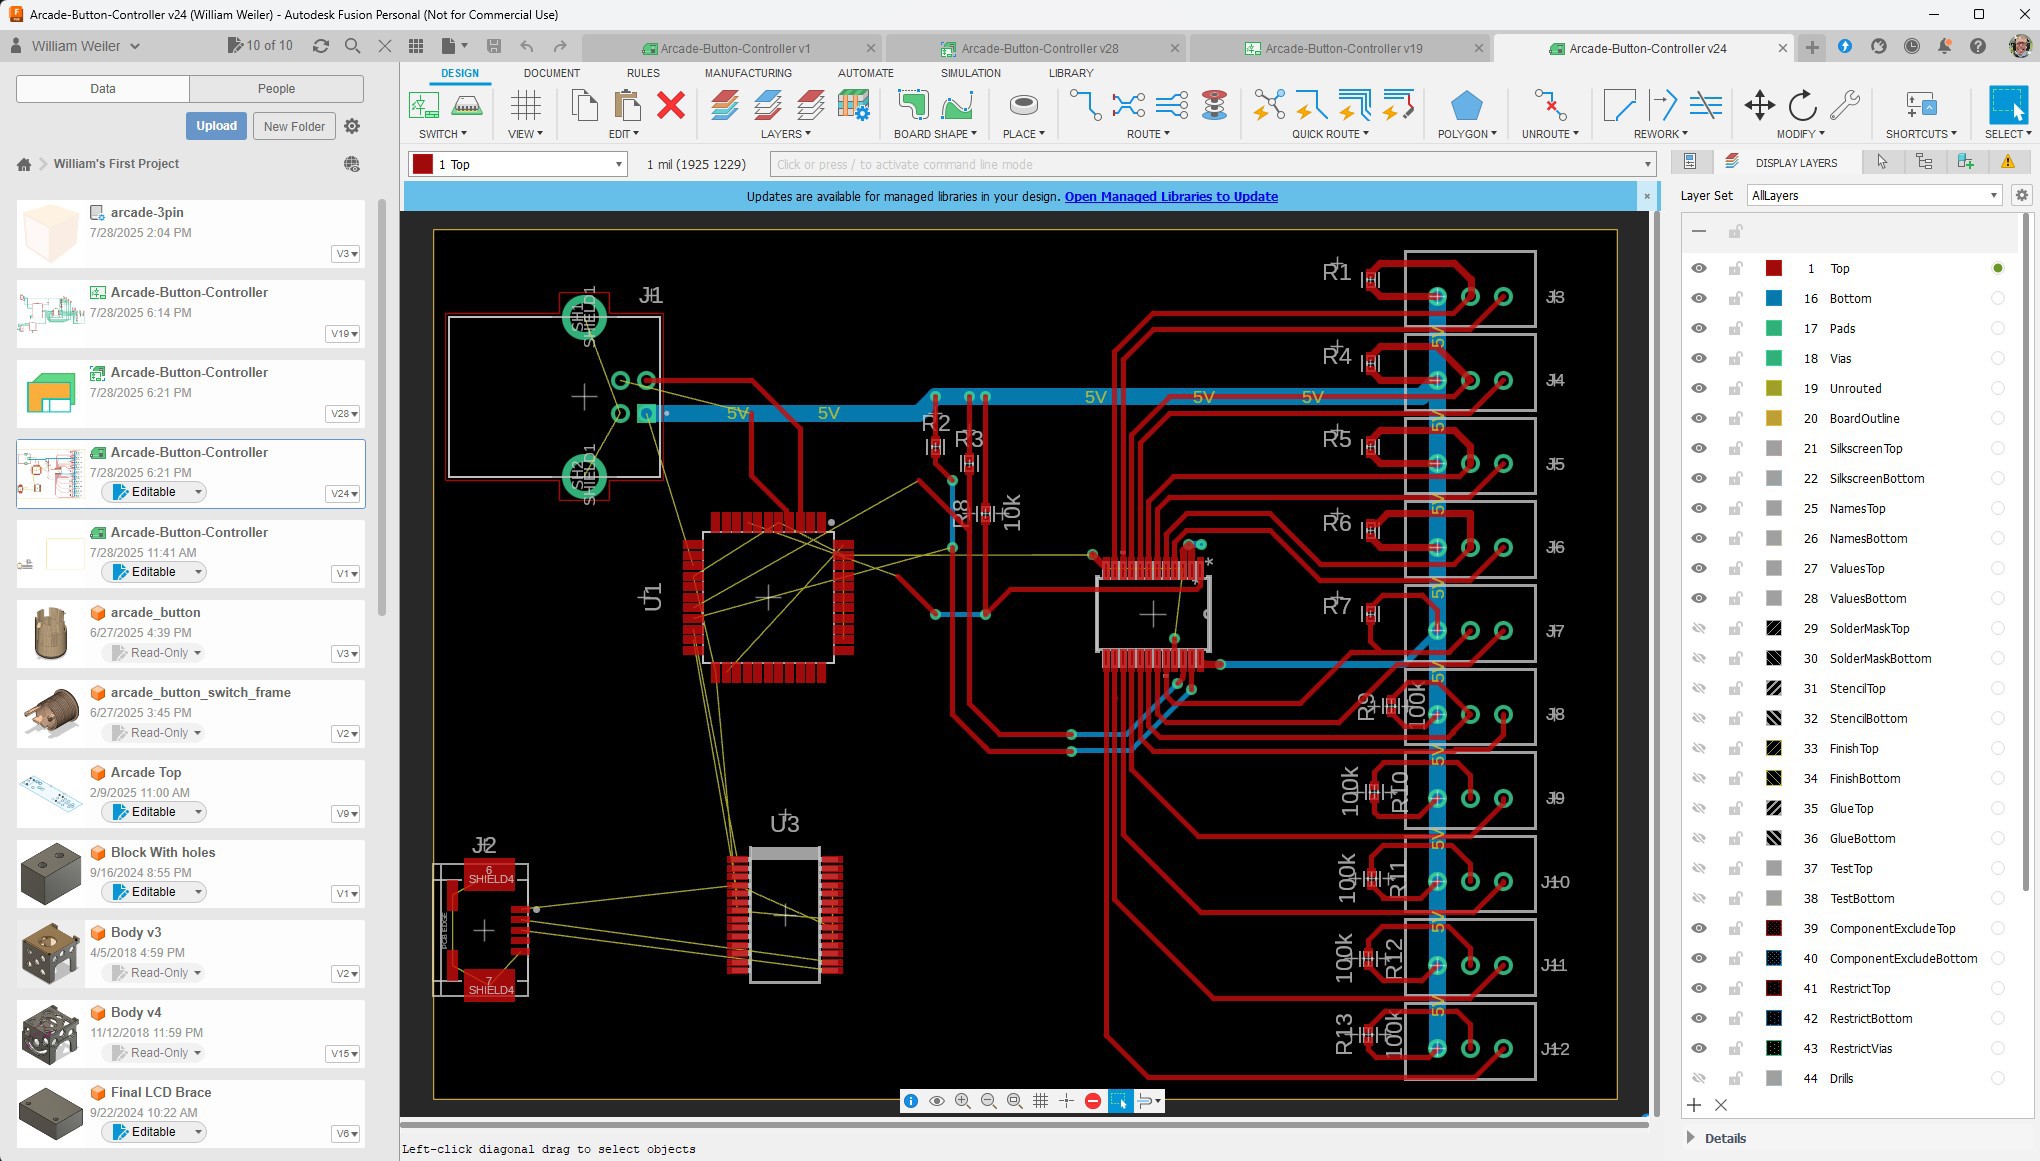Click the Paste icon in Edit group

[627, 105]
